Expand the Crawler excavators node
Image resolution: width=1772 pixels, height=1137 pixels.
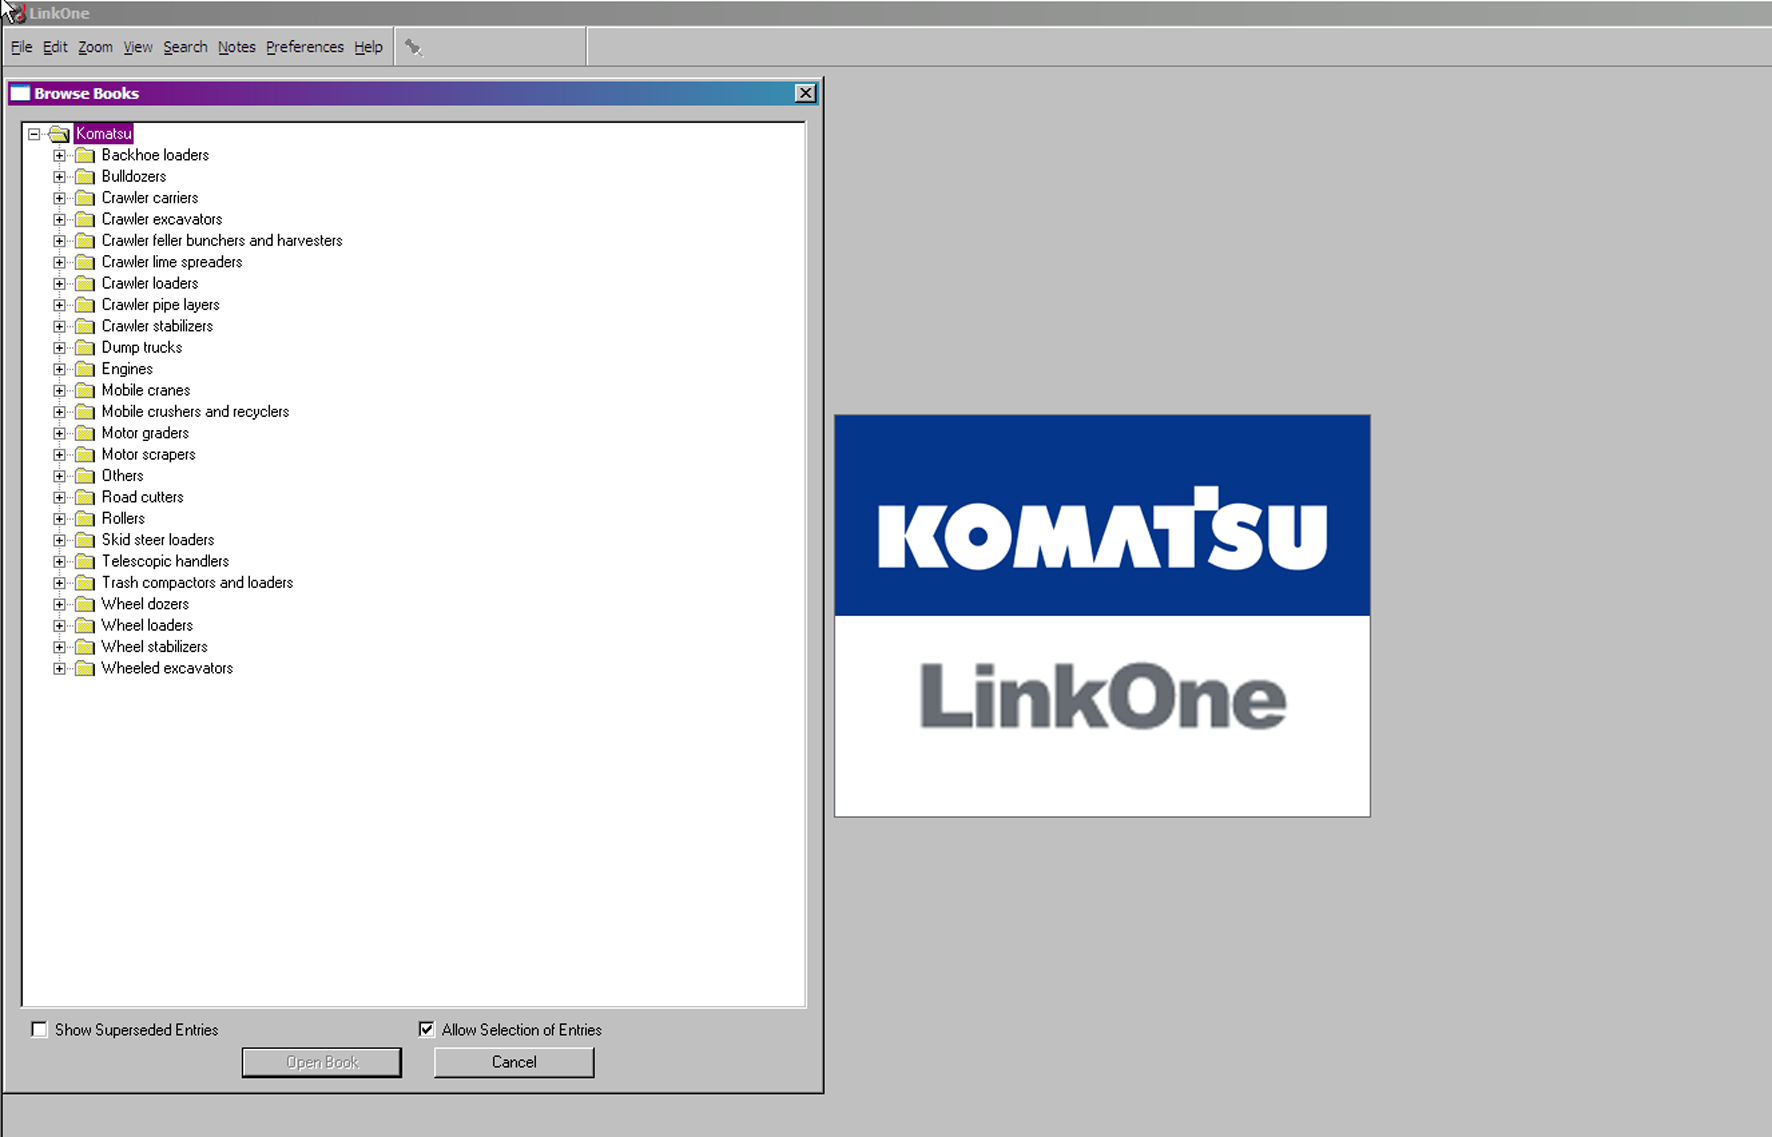[60, 220]
